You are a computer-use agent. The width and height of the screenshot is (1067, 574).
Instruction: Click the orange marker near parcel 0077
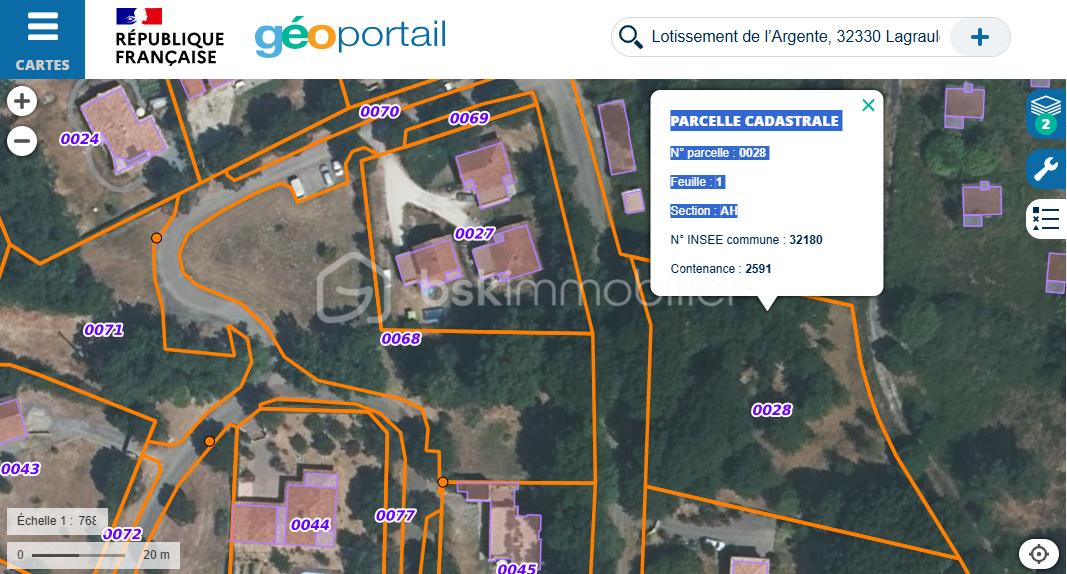click(442, 482)
